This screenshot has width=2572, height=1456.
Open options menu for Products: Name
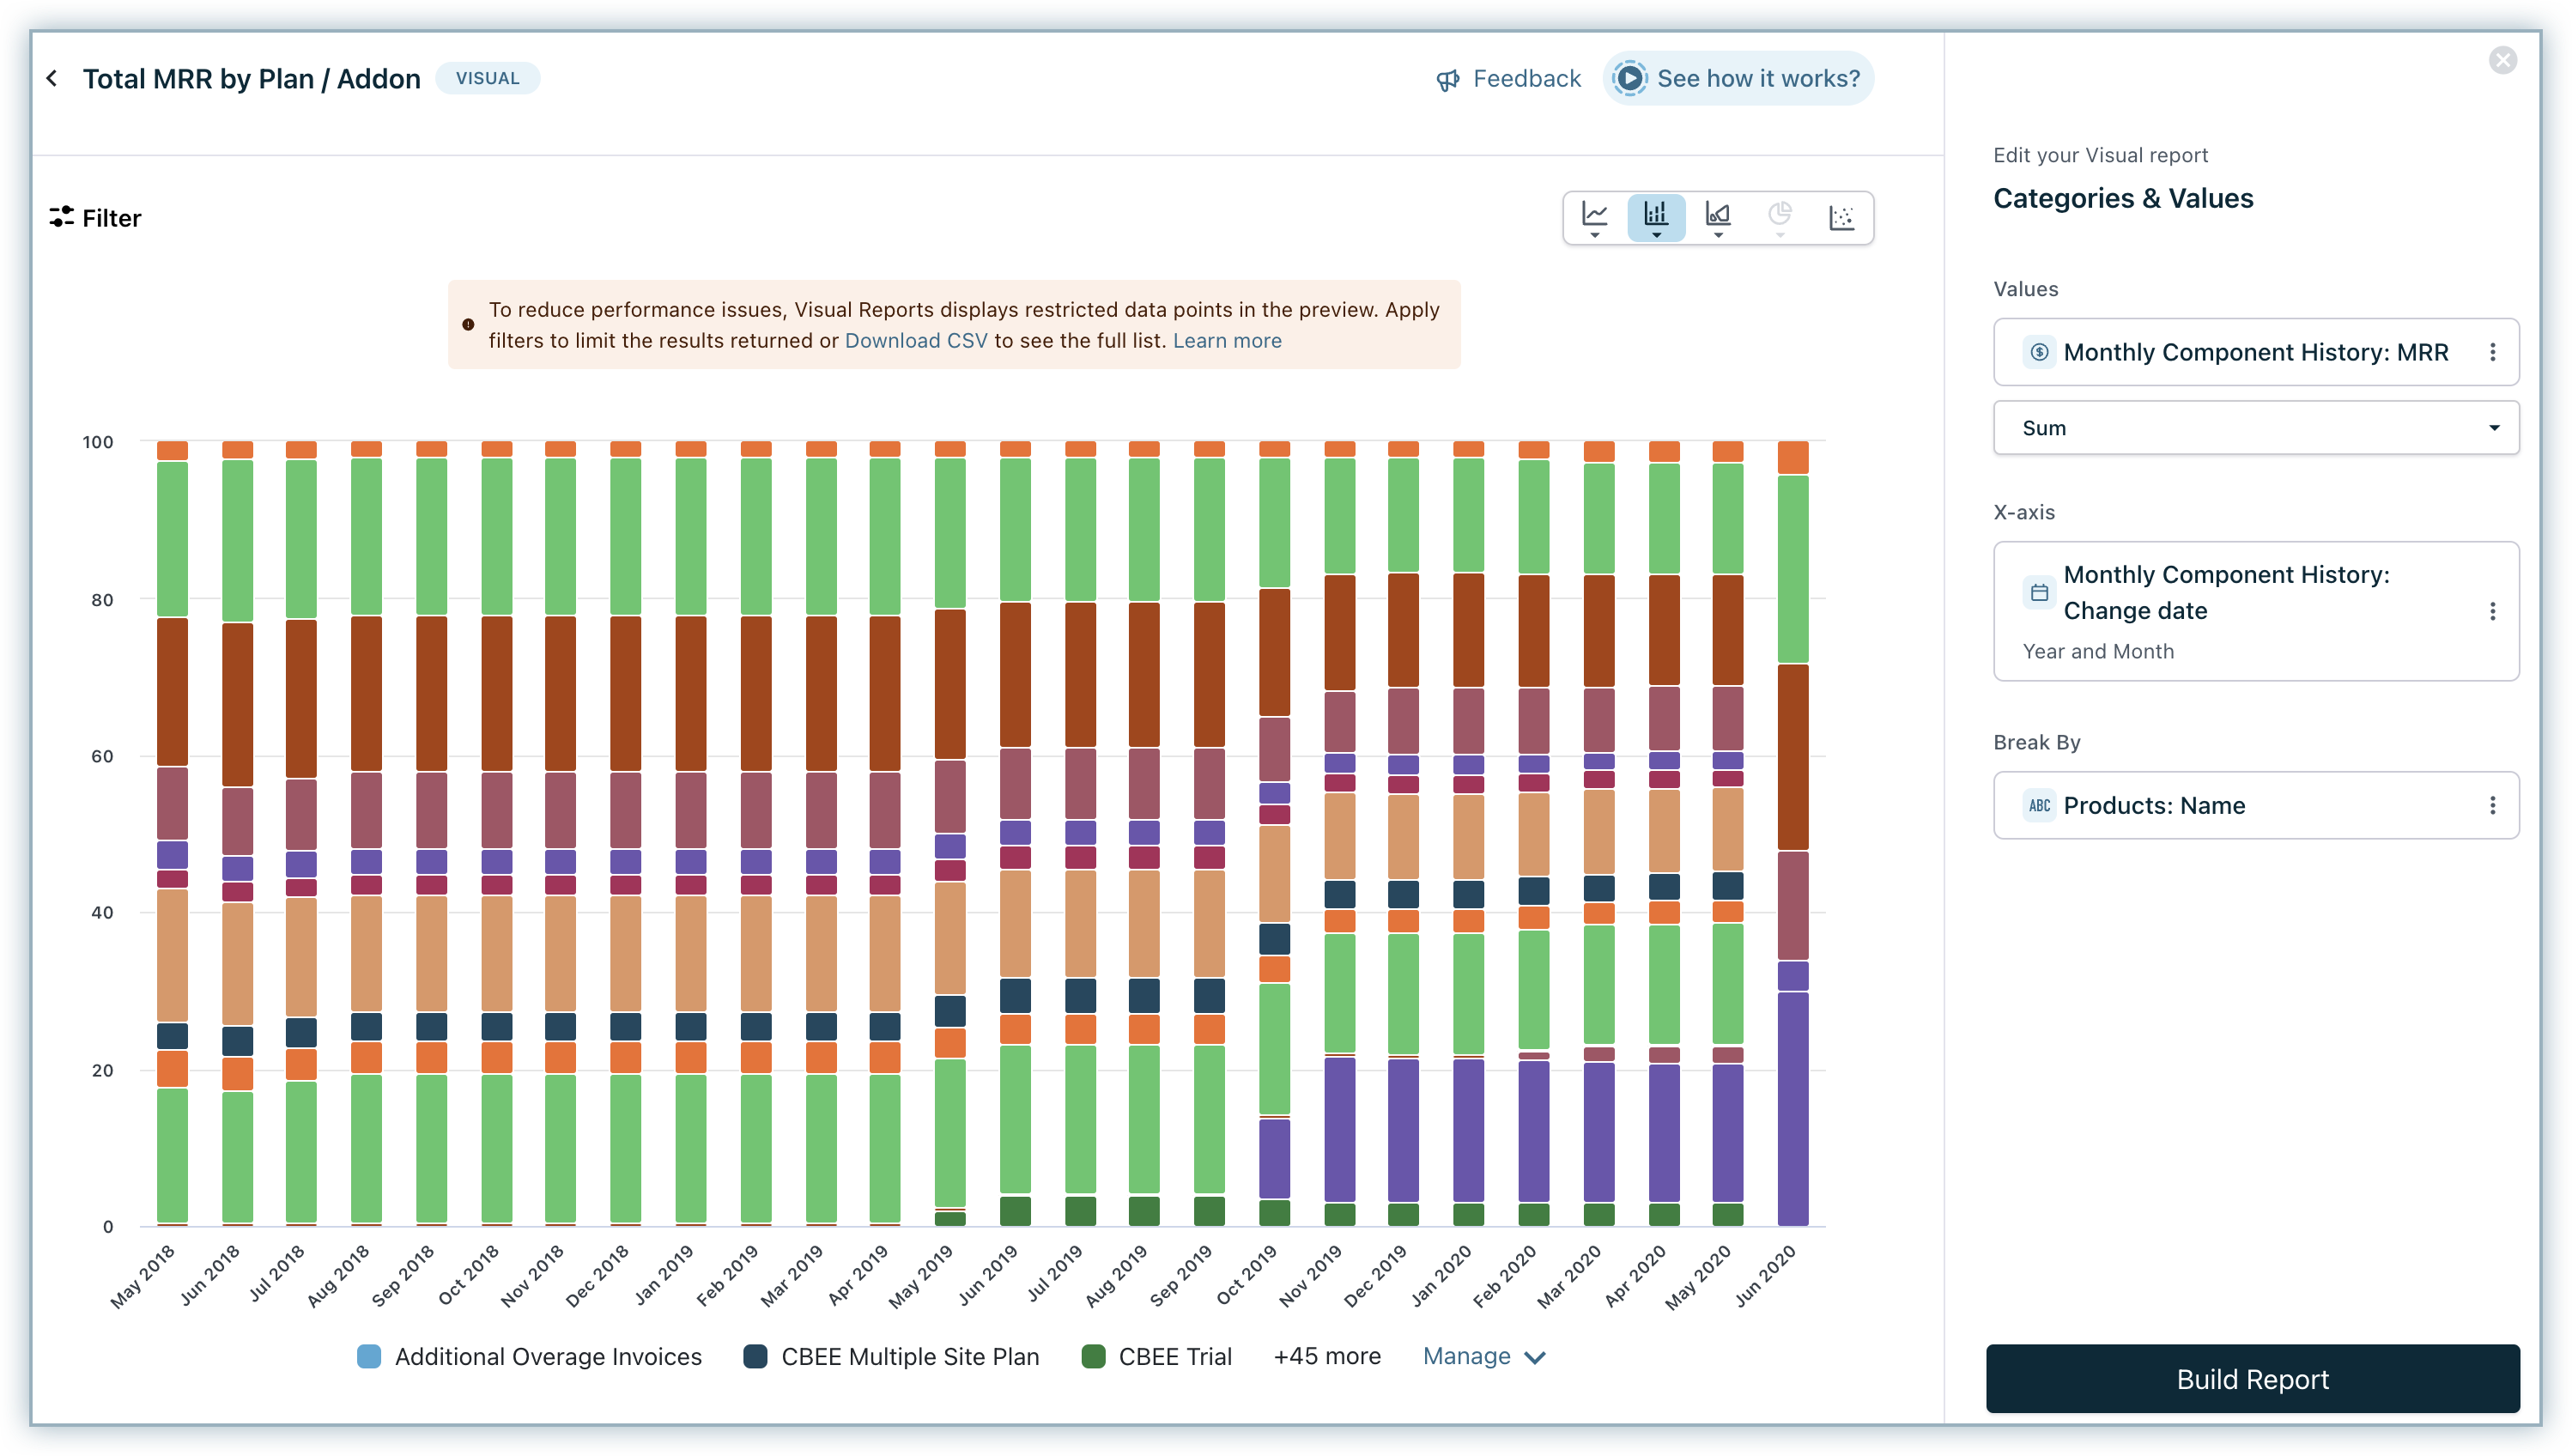coord(2492,805)
